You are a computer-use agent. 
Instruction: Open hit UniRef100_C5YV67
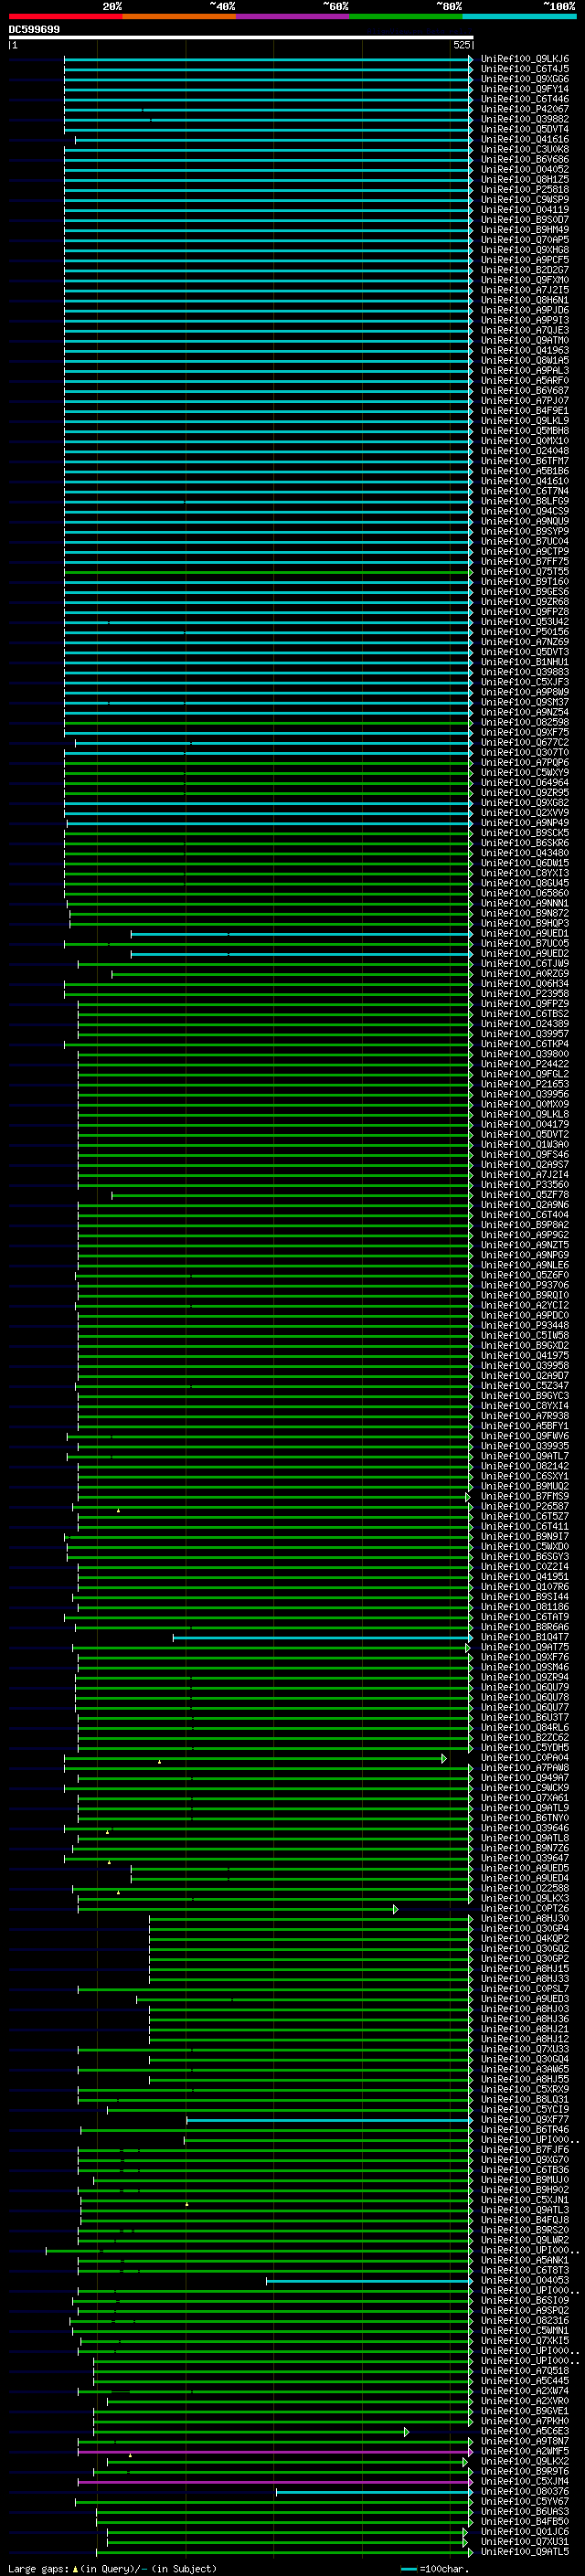[x=524, y=2501]
